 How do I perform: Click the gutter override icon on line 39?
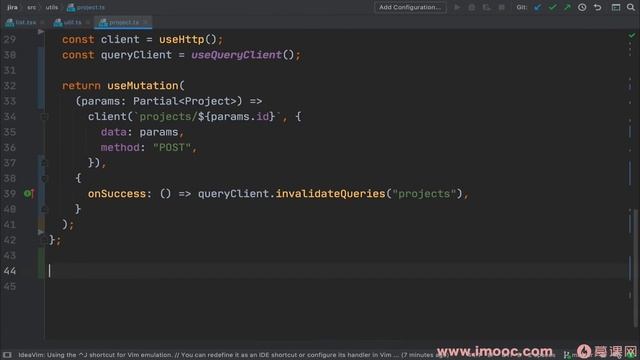pyautogui.click(x=28, y=193)
